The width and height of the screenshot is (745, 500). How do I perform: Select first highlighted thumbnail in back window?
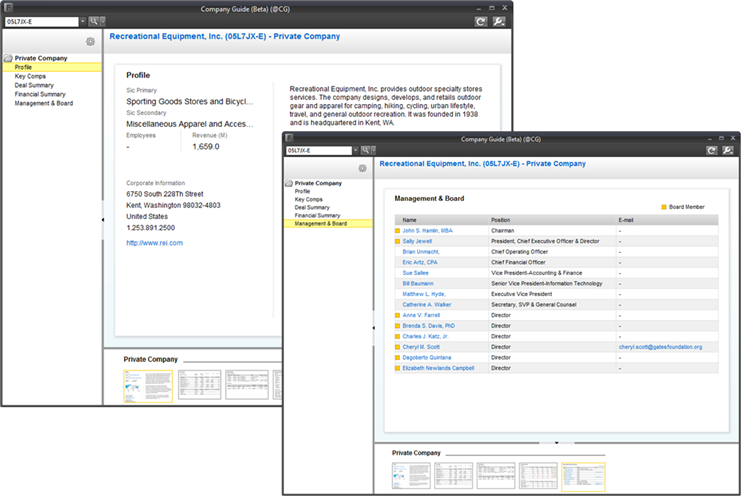148,386
